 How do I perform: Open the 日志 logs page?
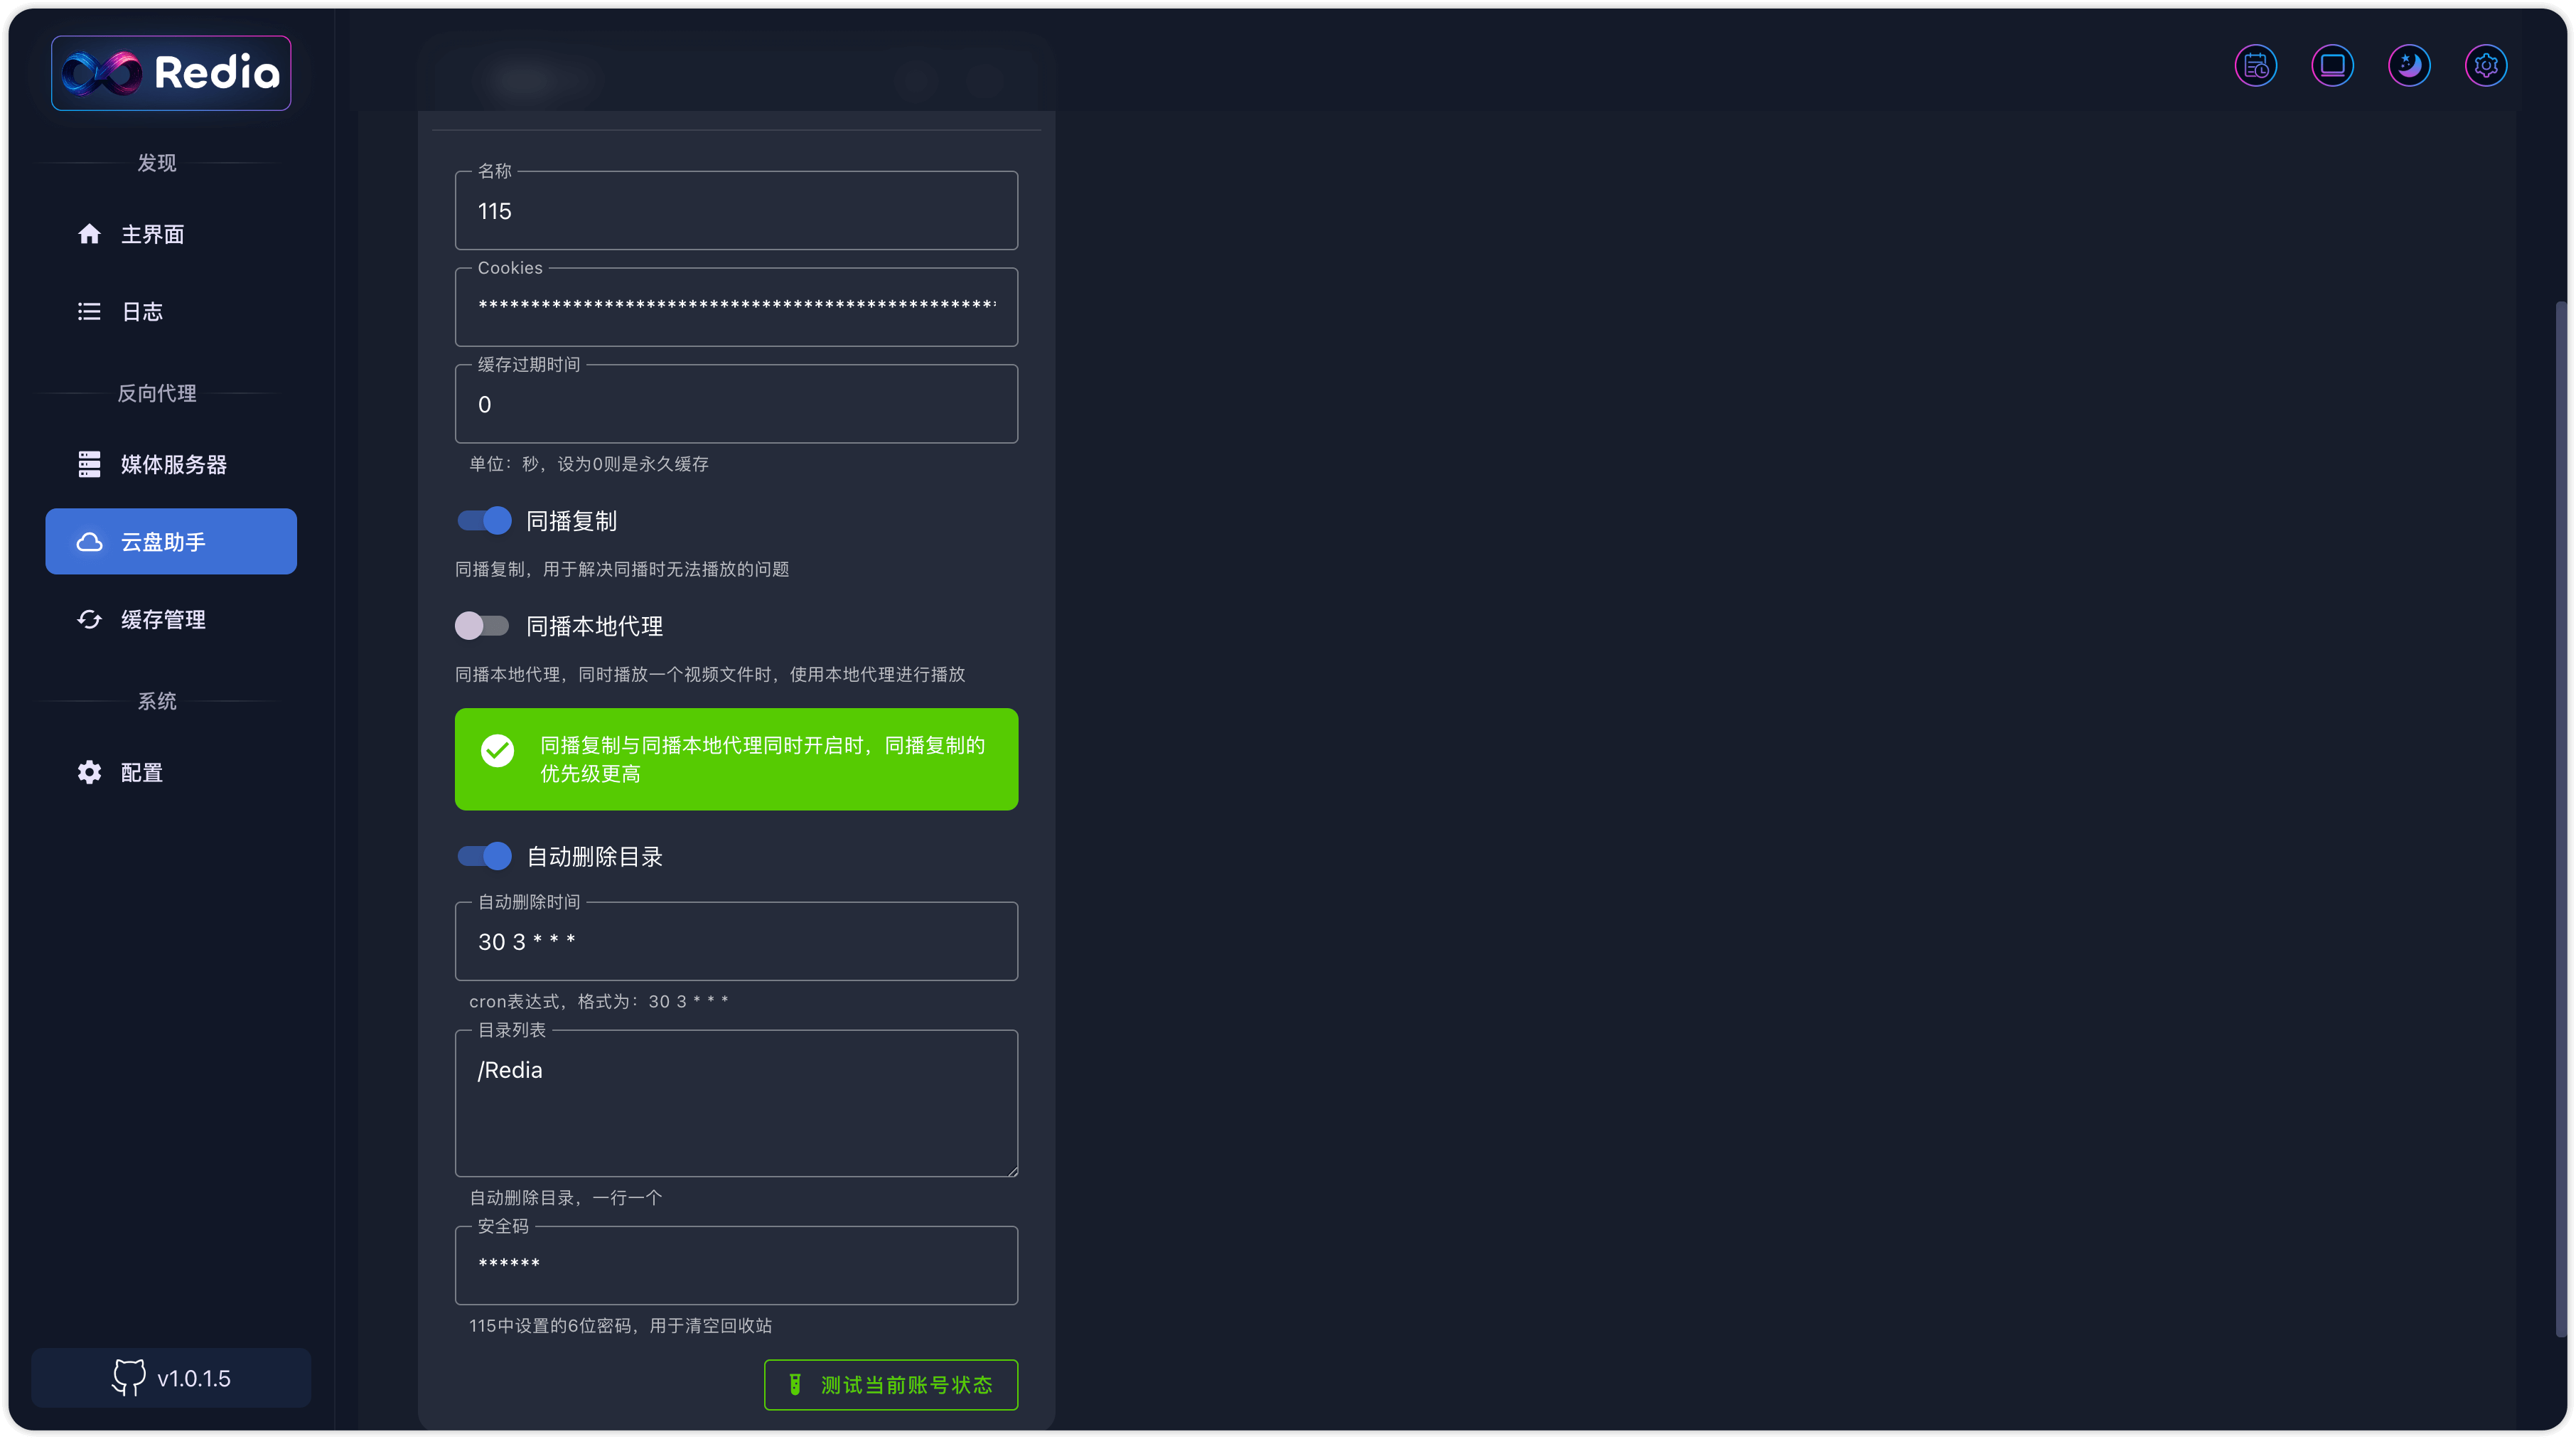(x=141, y=312)
